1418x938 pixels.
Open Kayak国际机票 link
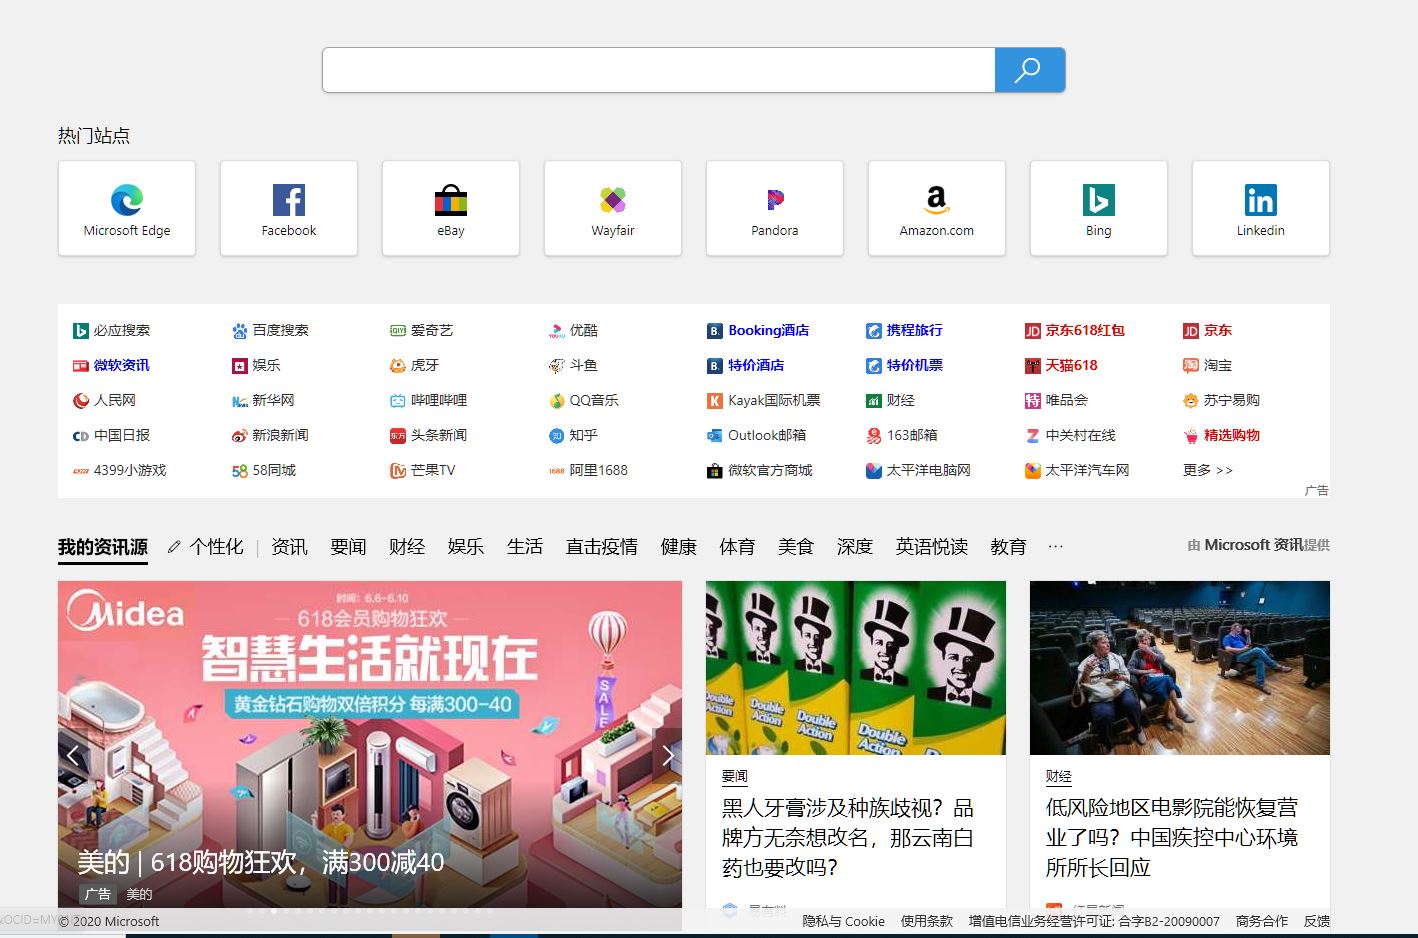tap(764, 400)
